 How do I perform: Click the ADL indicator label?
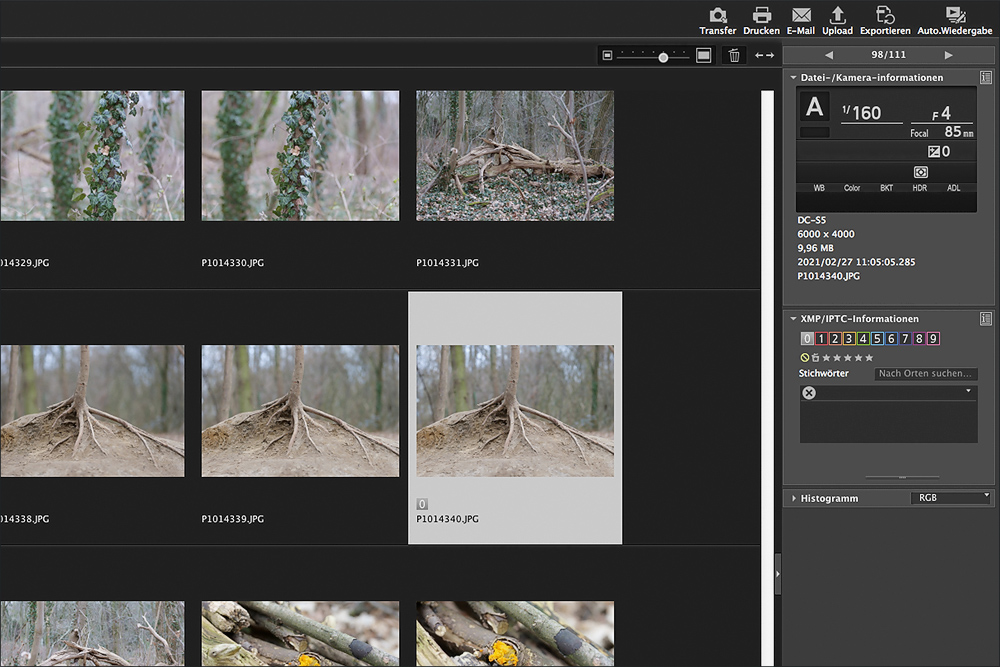pos(953,188)
